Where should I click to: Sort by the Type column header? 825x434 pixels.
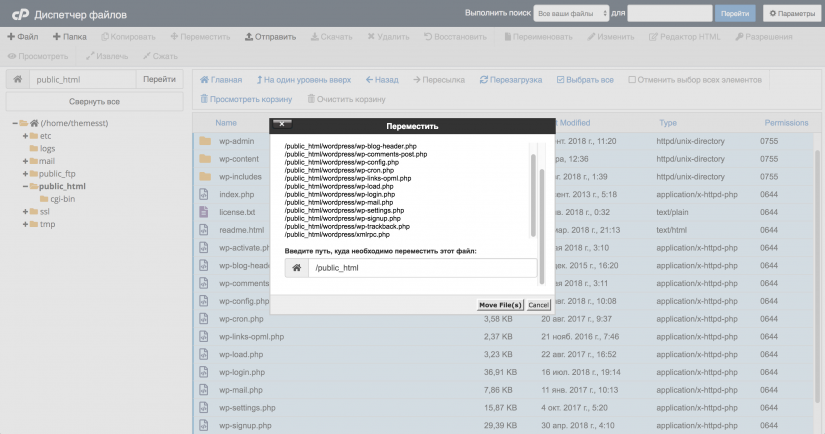pyautogui.click(x=668, y=123)
